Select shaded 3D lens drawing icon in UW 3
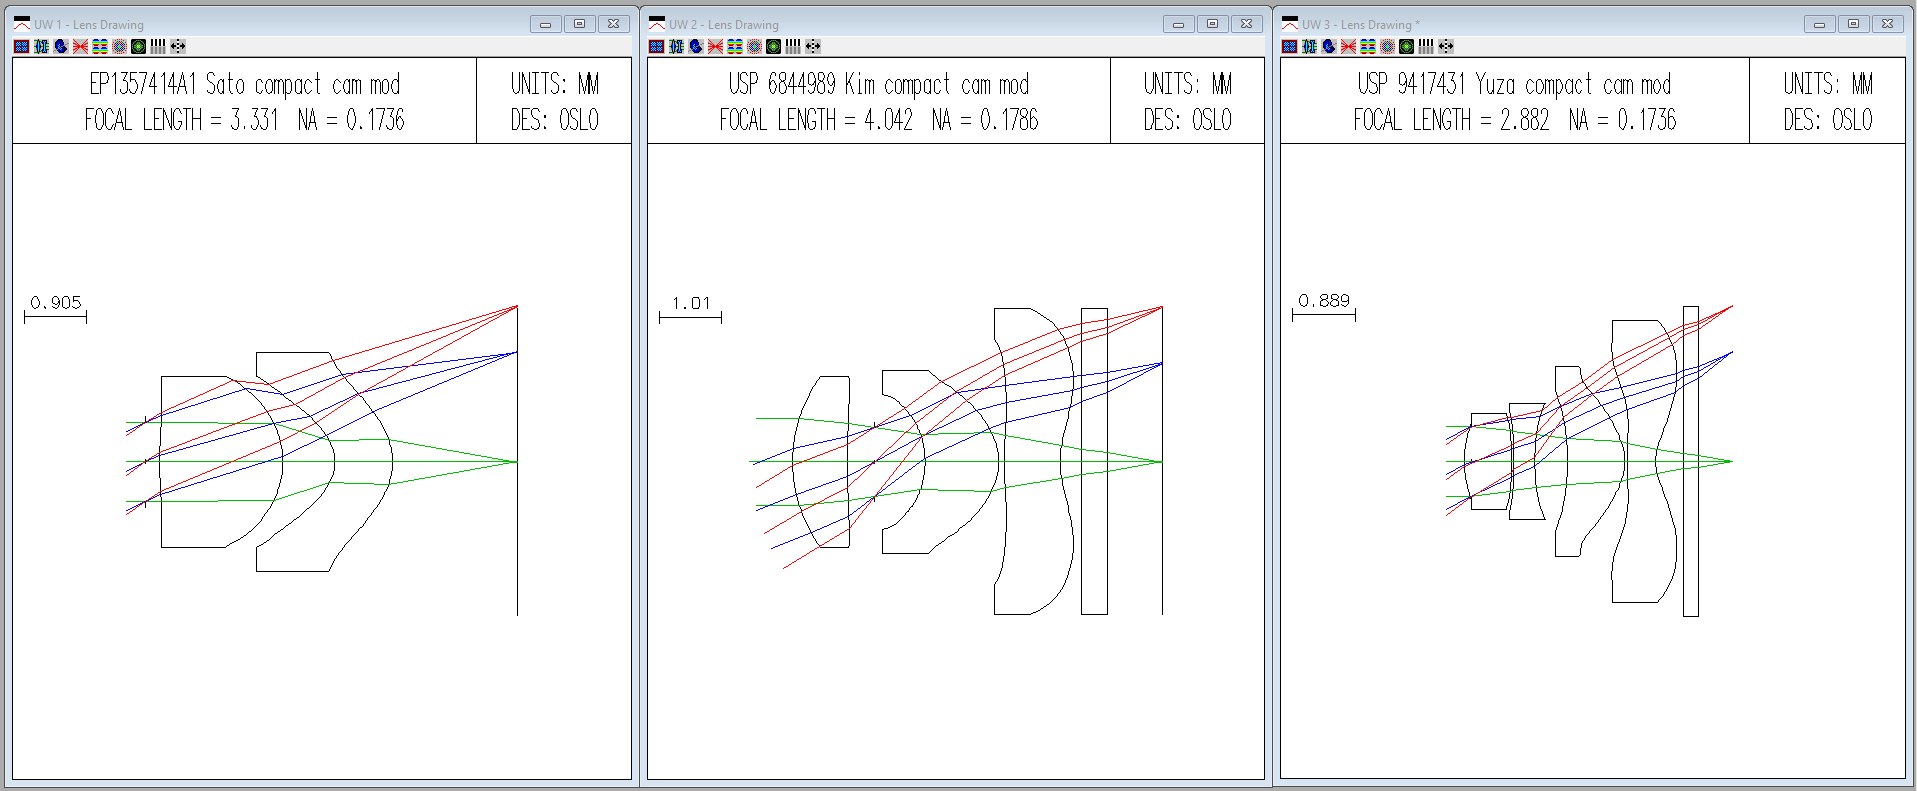 point(1329,46)
